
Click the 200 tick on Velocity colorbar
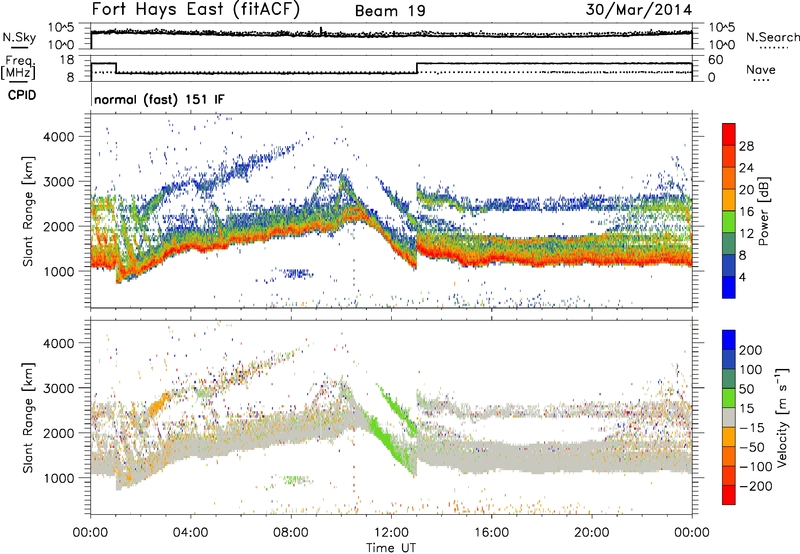pyautogui.click(x=751, y=350)
